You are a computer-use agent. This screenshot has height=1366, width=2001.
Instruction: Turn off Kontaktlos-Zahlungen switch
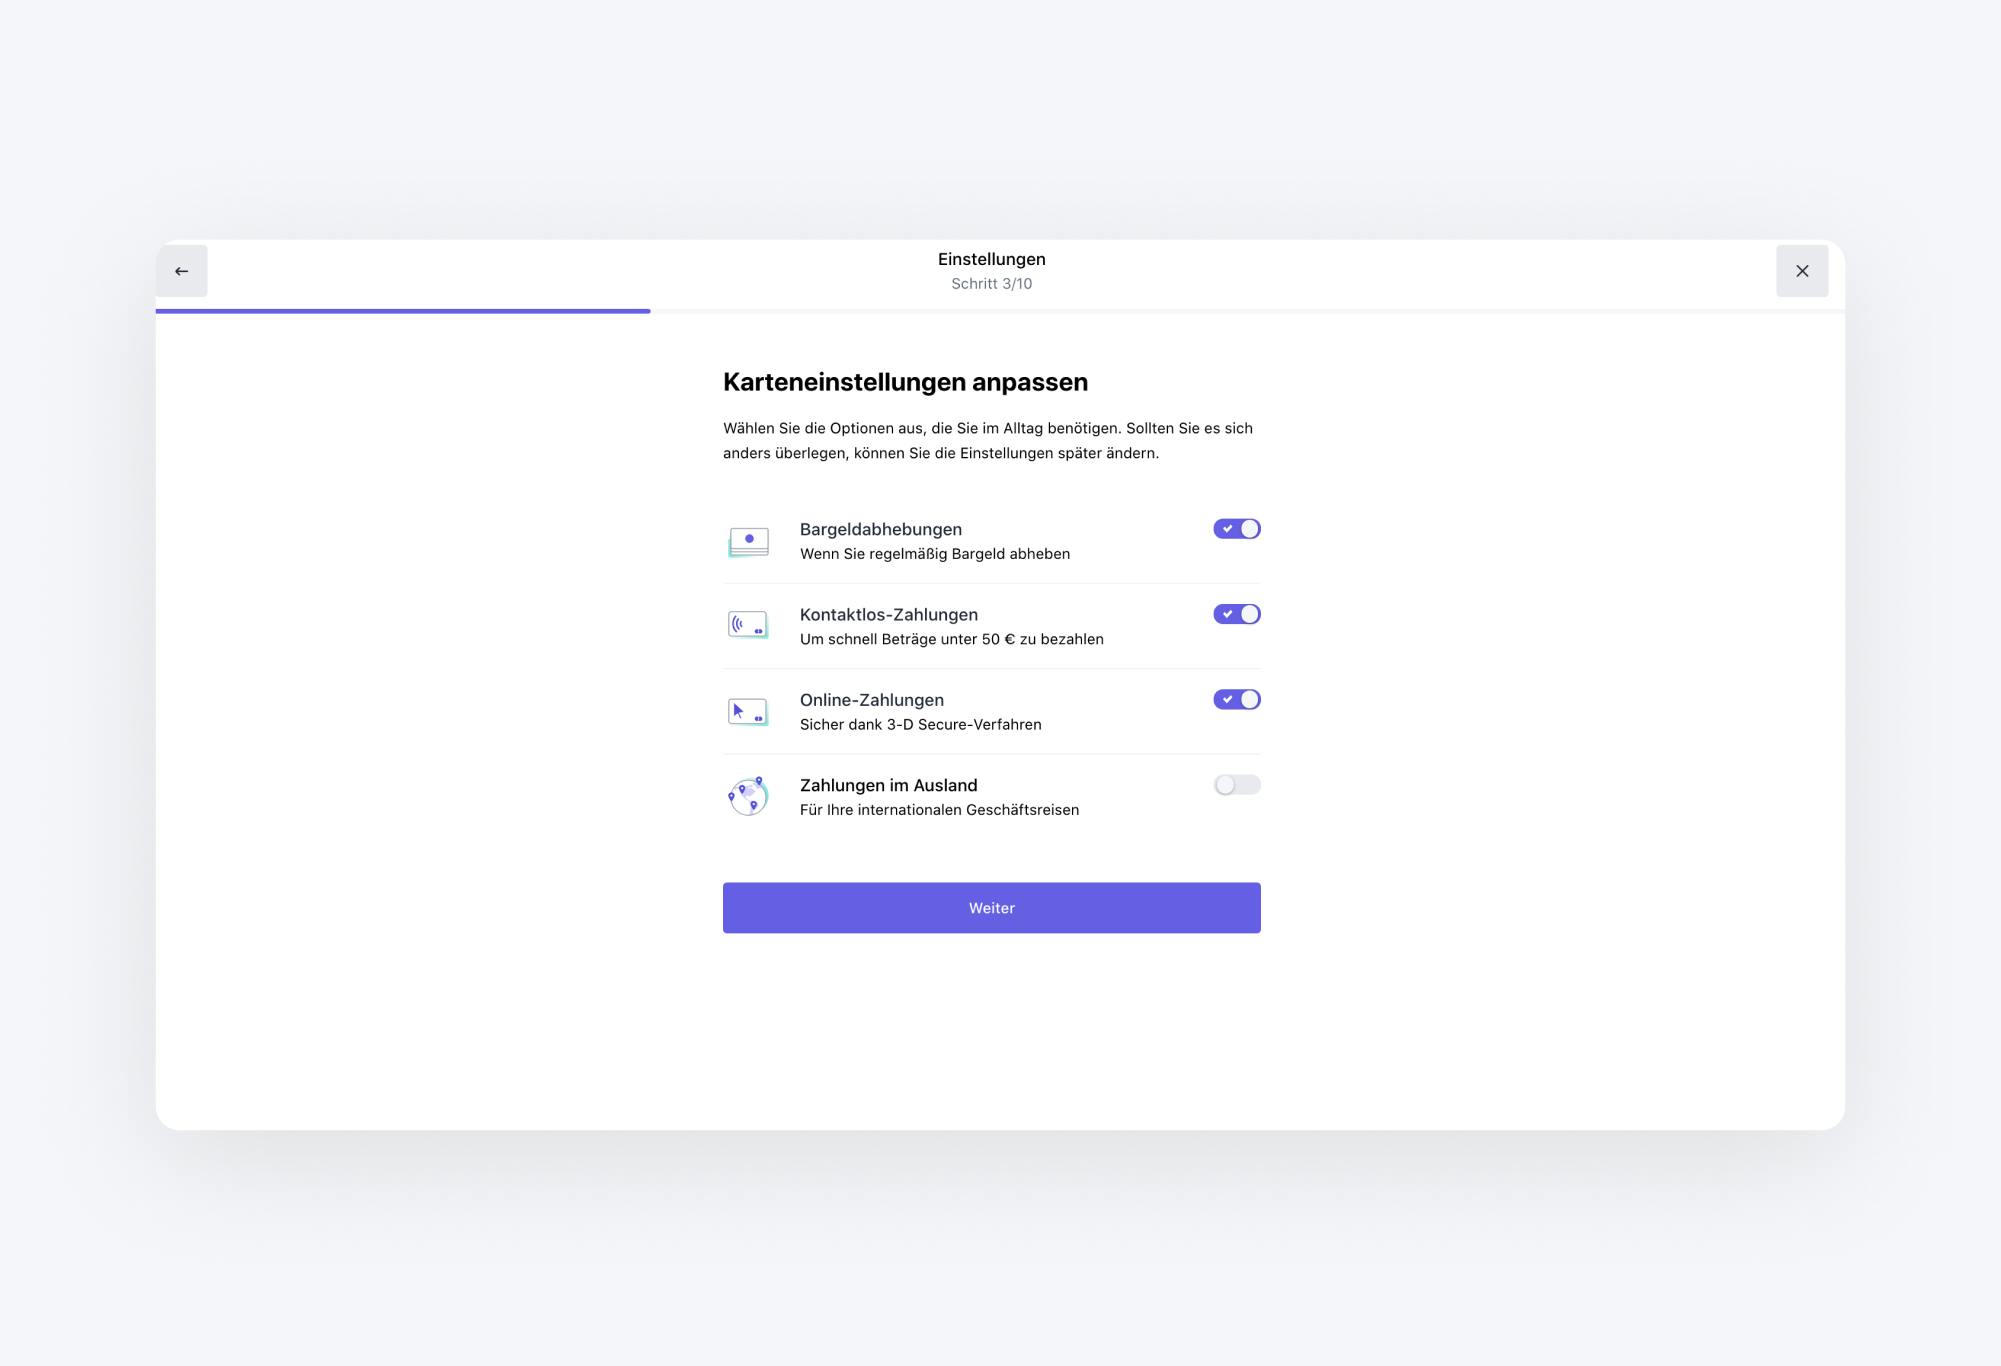(x=1237, y=614)
